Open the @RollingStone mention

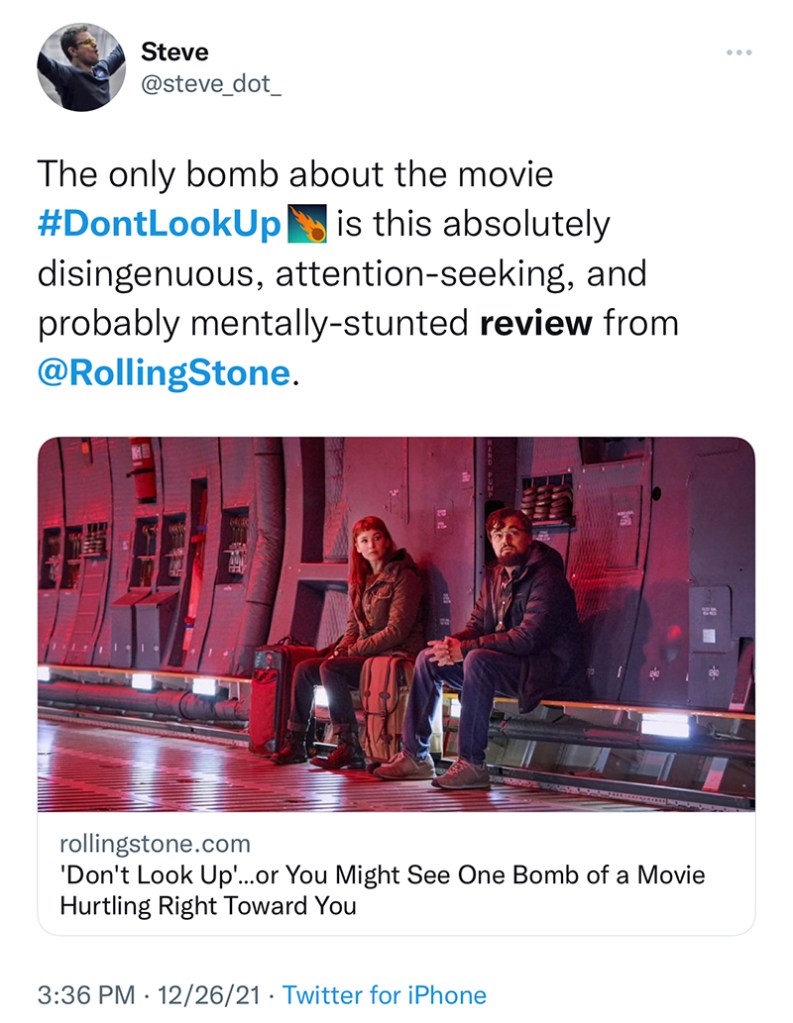point(165,373)
